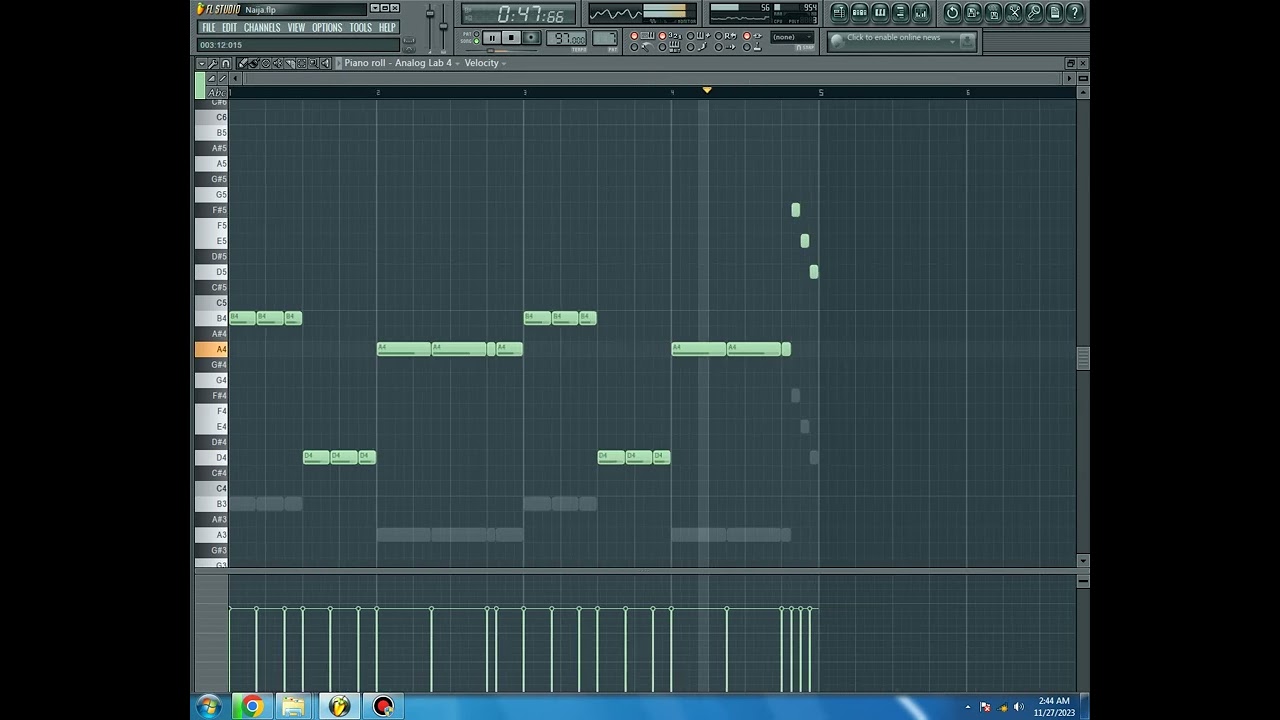Open Google Chrome from taskbar
The width and height of the screenshot is (1280, 720).
(x=251, y=707)
